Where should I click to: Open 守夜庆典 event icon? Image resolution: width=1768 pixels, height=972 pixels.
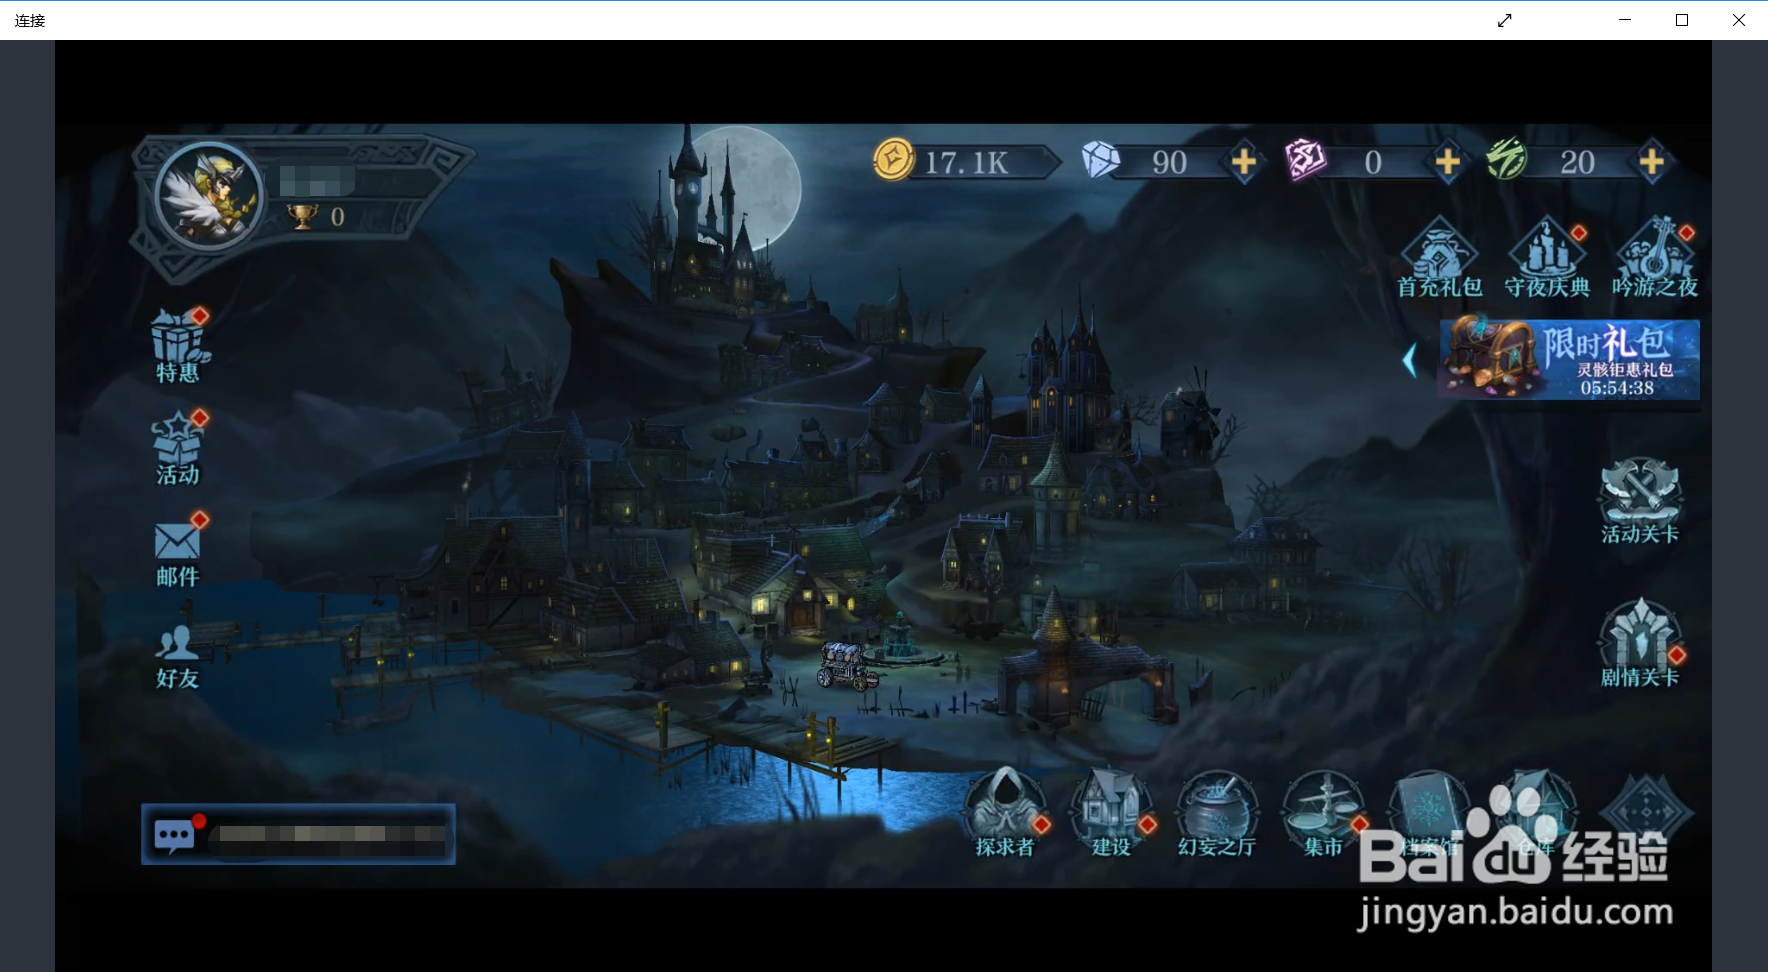click(x=1547, y=259)
